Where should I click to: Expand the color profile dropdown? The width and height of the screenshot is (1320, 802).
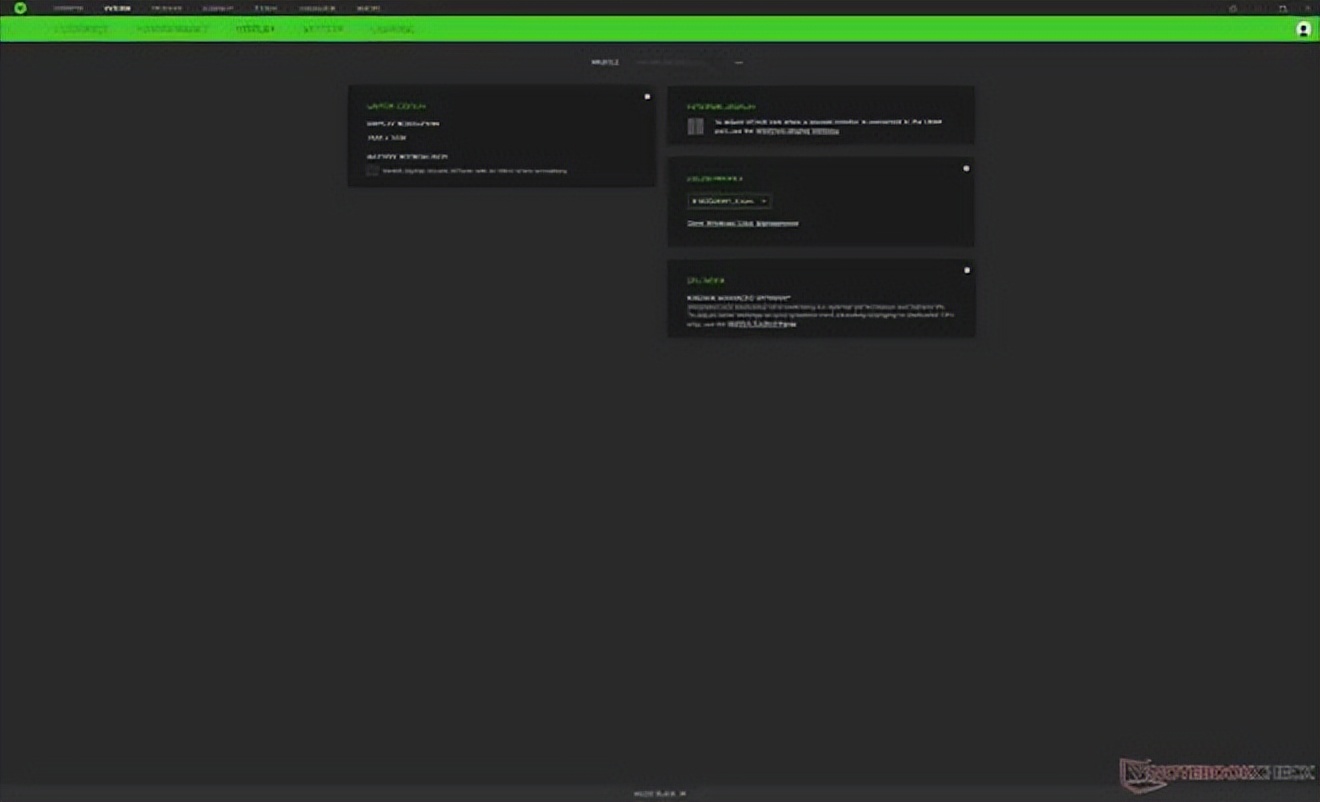(x=729, y=201)
